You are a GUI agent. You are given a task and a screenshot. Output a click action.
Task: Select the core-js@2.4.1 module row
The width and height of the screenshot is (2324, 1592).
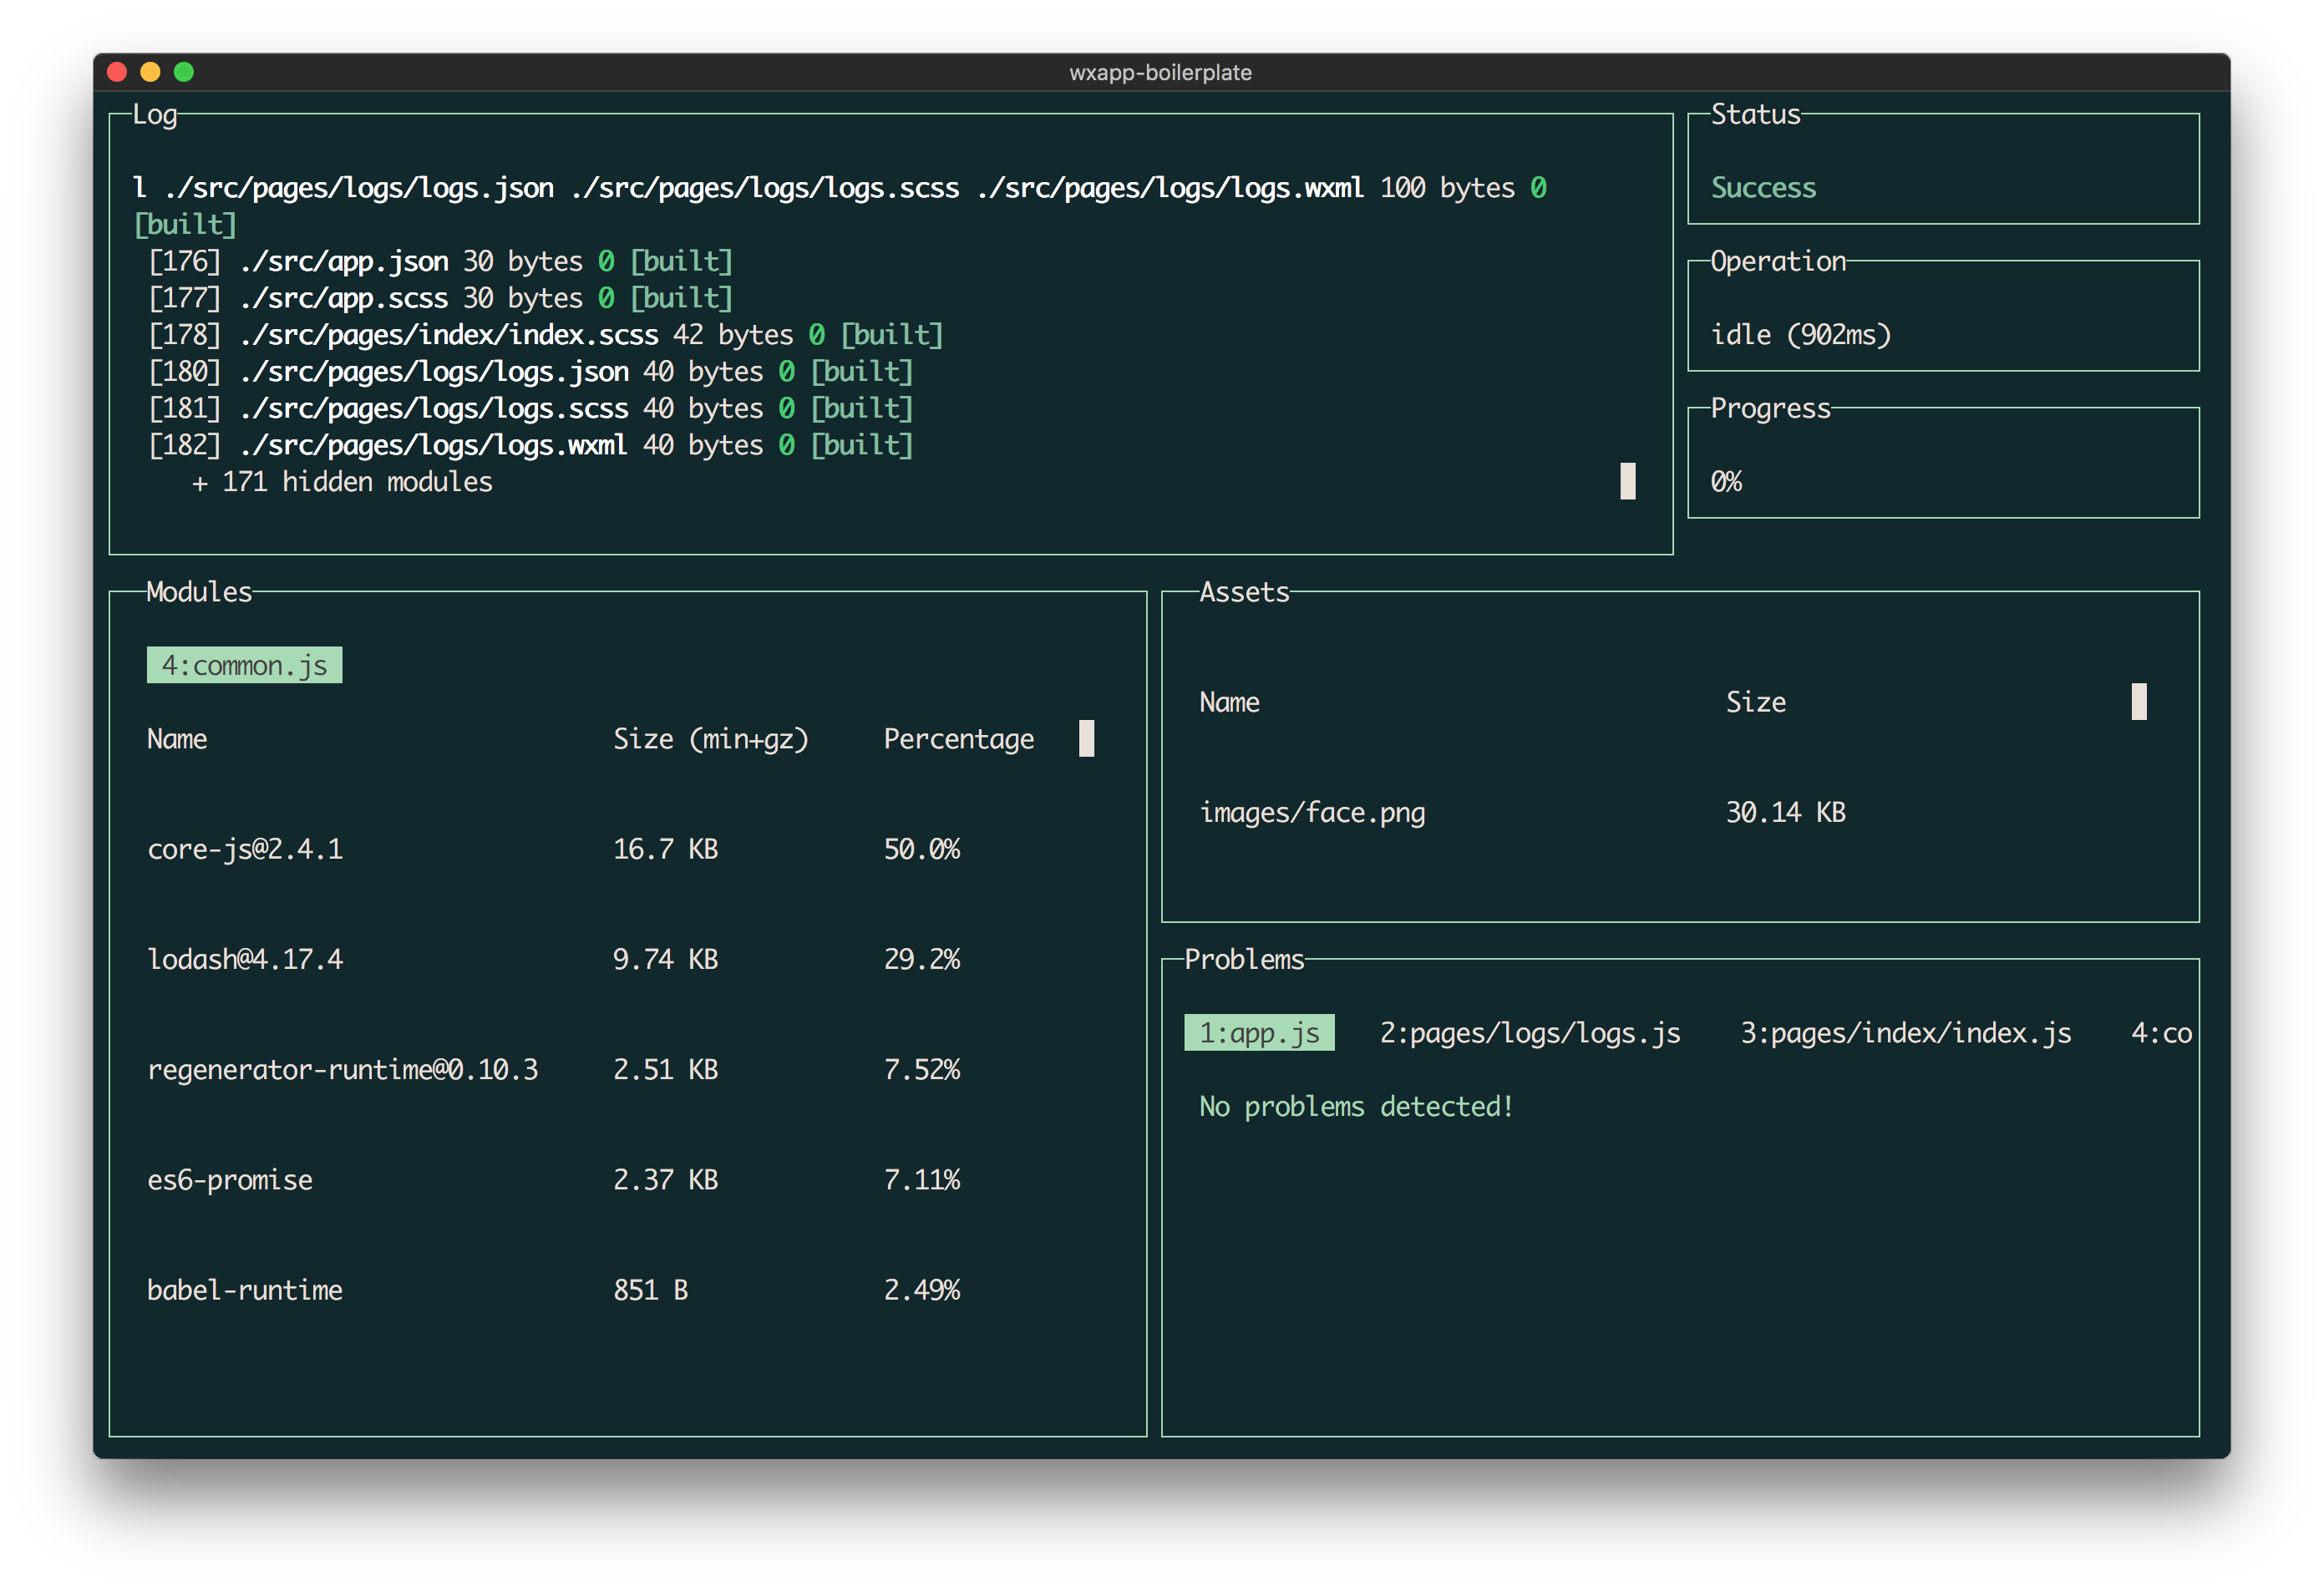point(245,850)
